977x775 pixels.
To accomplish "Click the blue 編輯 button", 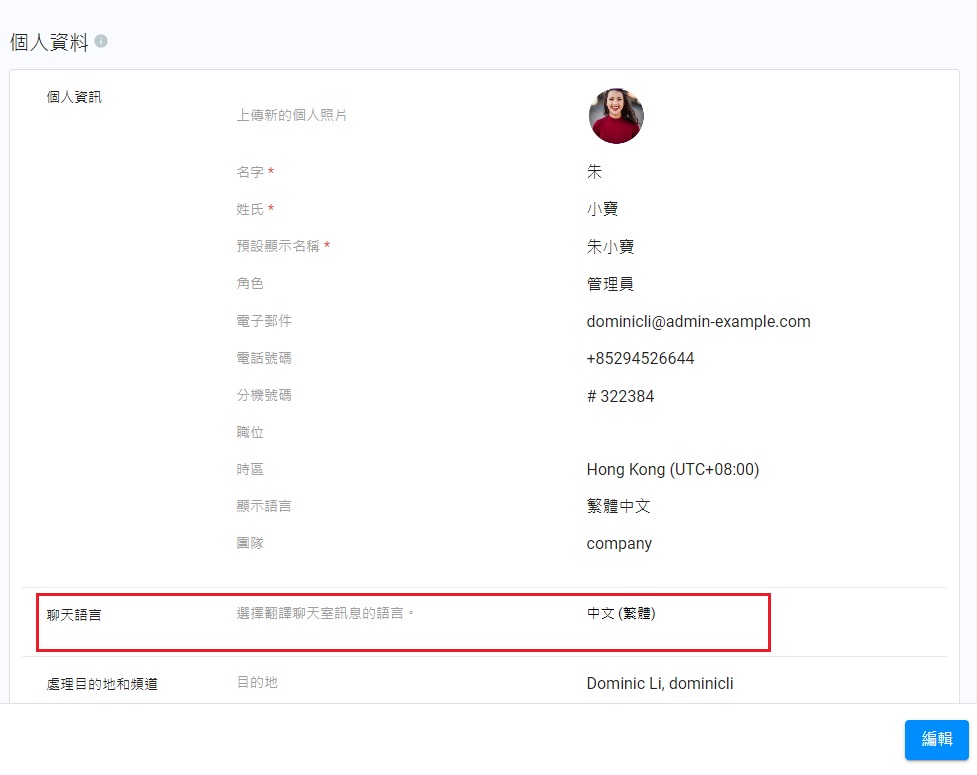I will [x=936, y=739].
